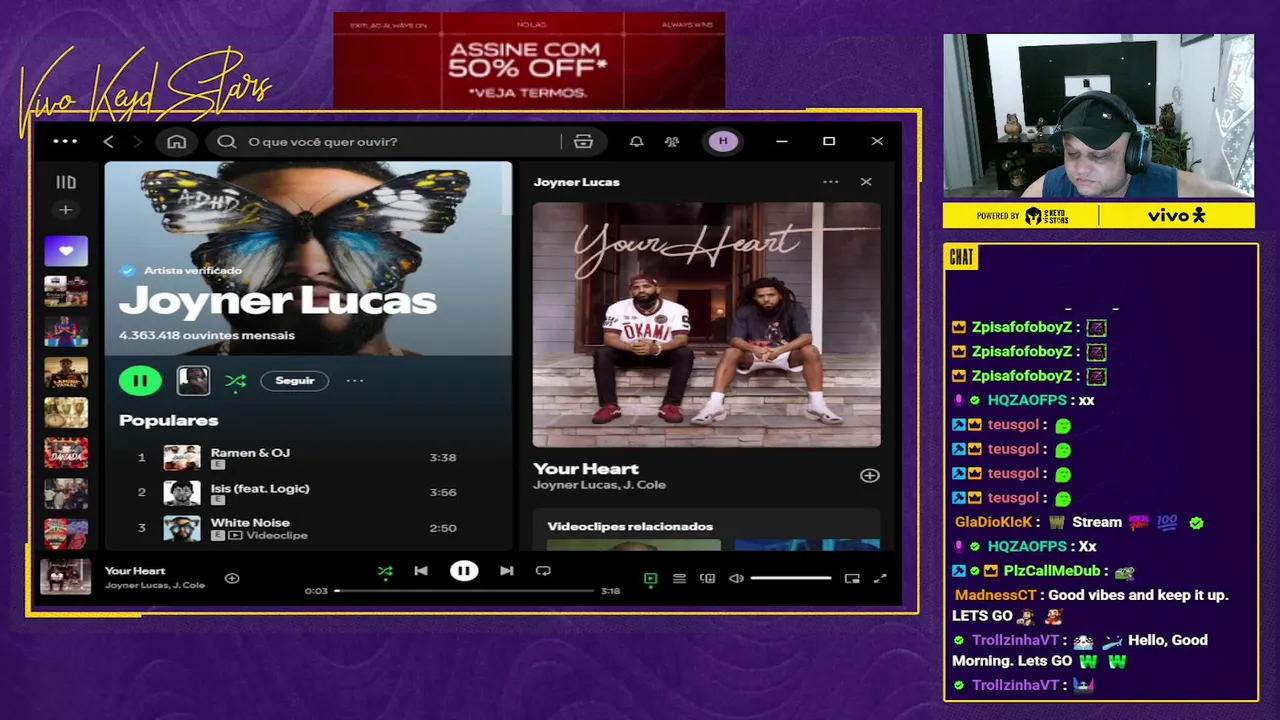This screenshot has width=1280, height=720.
Task: Click the now-playing bar cover thumbnail
Action: pyautogui.click(x=65, y=577)
